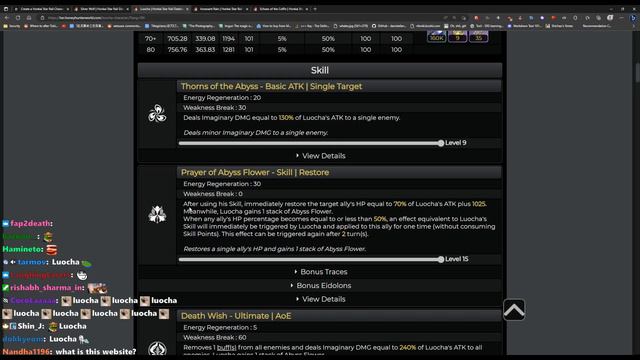Click the Prayer of Abyss Flower skill icon
This screenshot has height=360, width=640.
coord(157,214)
